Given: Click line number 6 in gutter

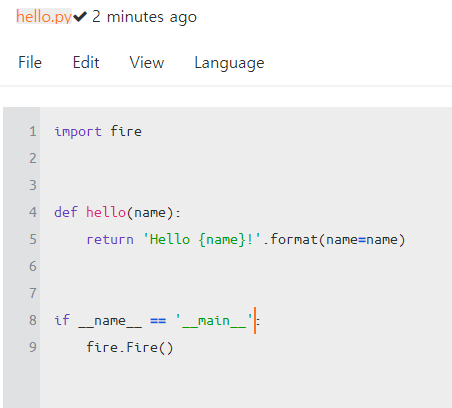Looking at the screenshot, I should (x=33, y=266).
